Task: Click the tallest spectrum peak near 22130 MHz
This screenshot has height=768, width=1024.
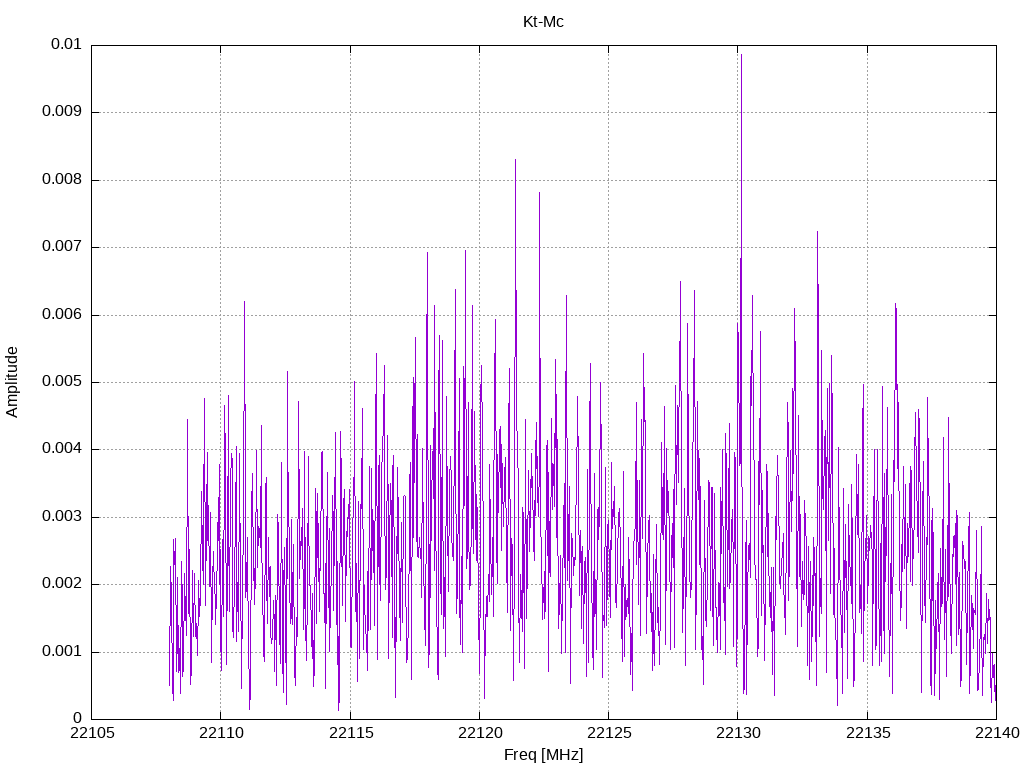Action: pos(741,55)
